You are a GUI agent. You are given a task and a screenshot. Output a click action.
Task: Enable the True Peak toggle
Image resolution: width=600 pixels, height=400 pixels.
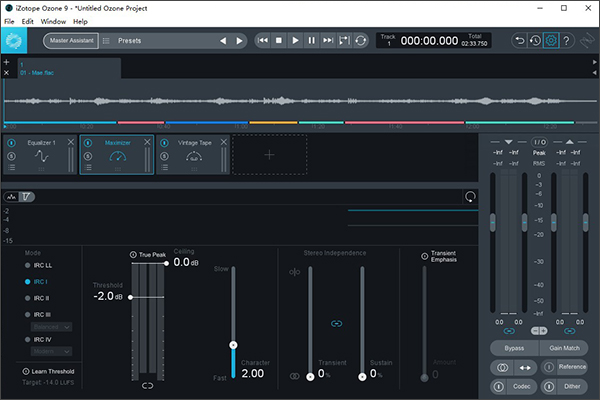(134, 256)
